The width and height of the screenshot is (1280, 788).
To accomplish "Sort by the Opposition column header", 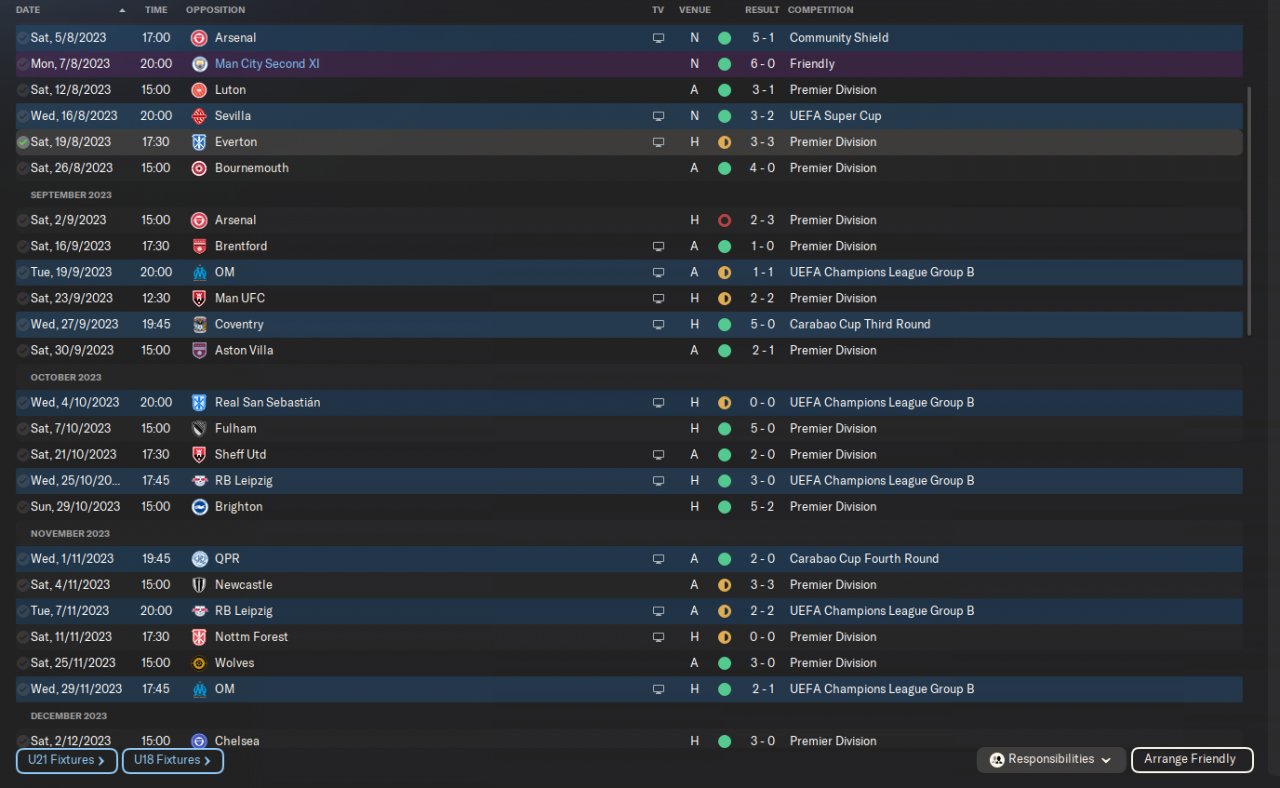I will [215, 10].
